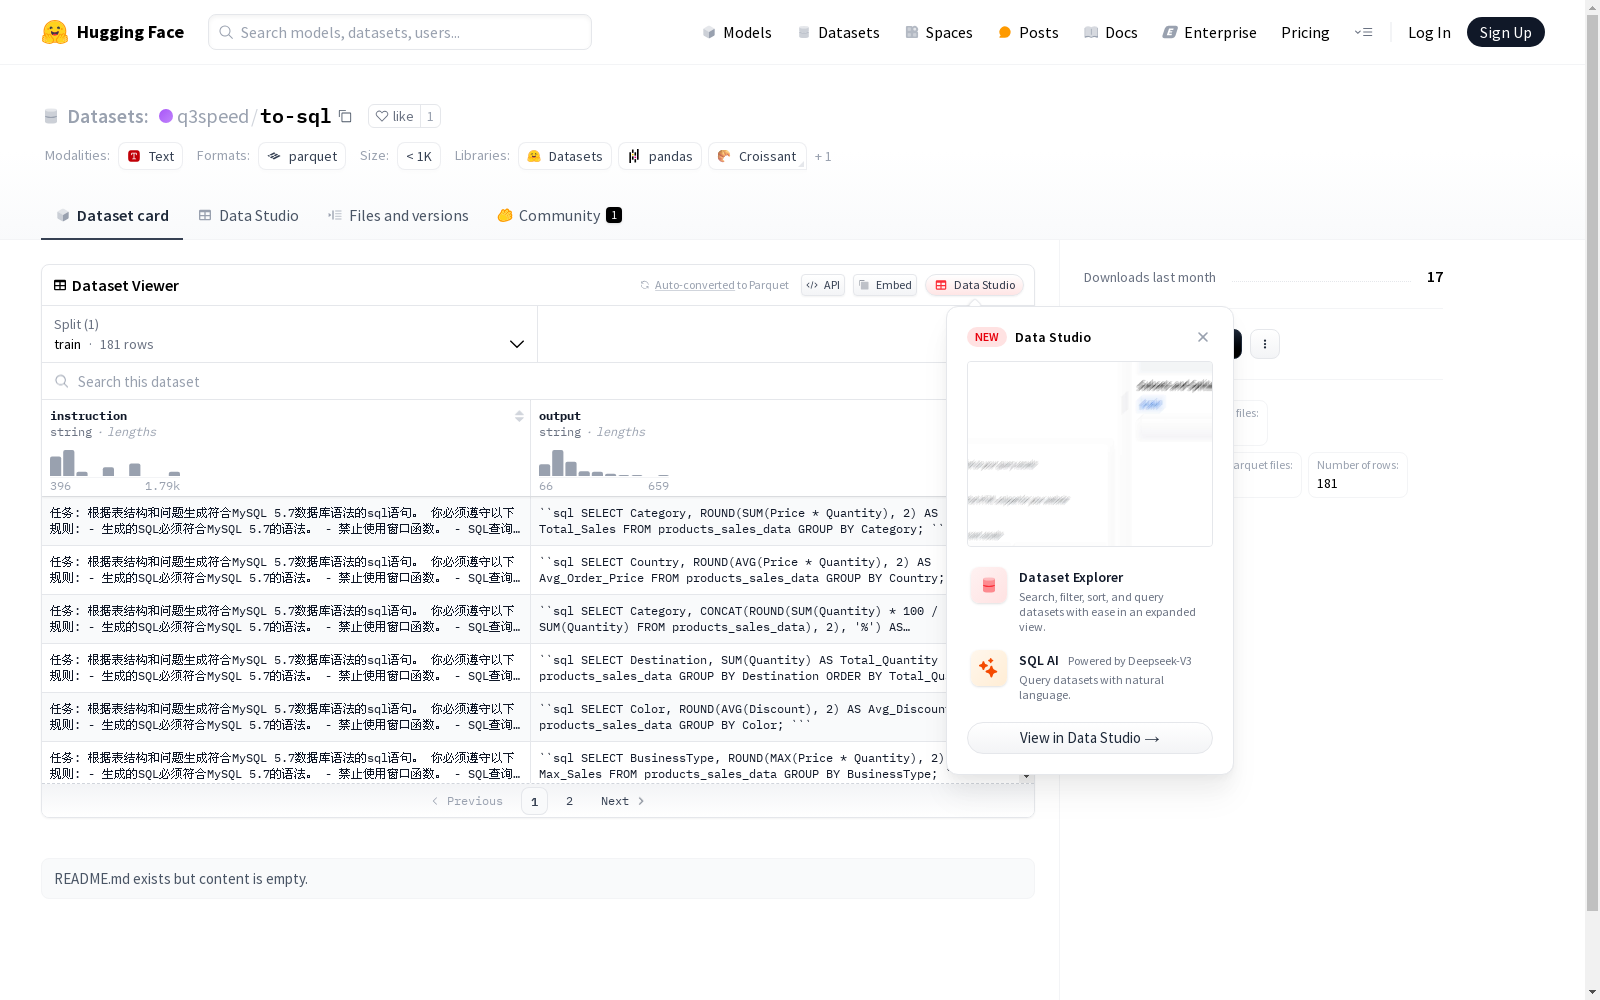The image size is (1600, 1000).
Task: Switch to the Data Studio tab
Action: pos(248,216)
